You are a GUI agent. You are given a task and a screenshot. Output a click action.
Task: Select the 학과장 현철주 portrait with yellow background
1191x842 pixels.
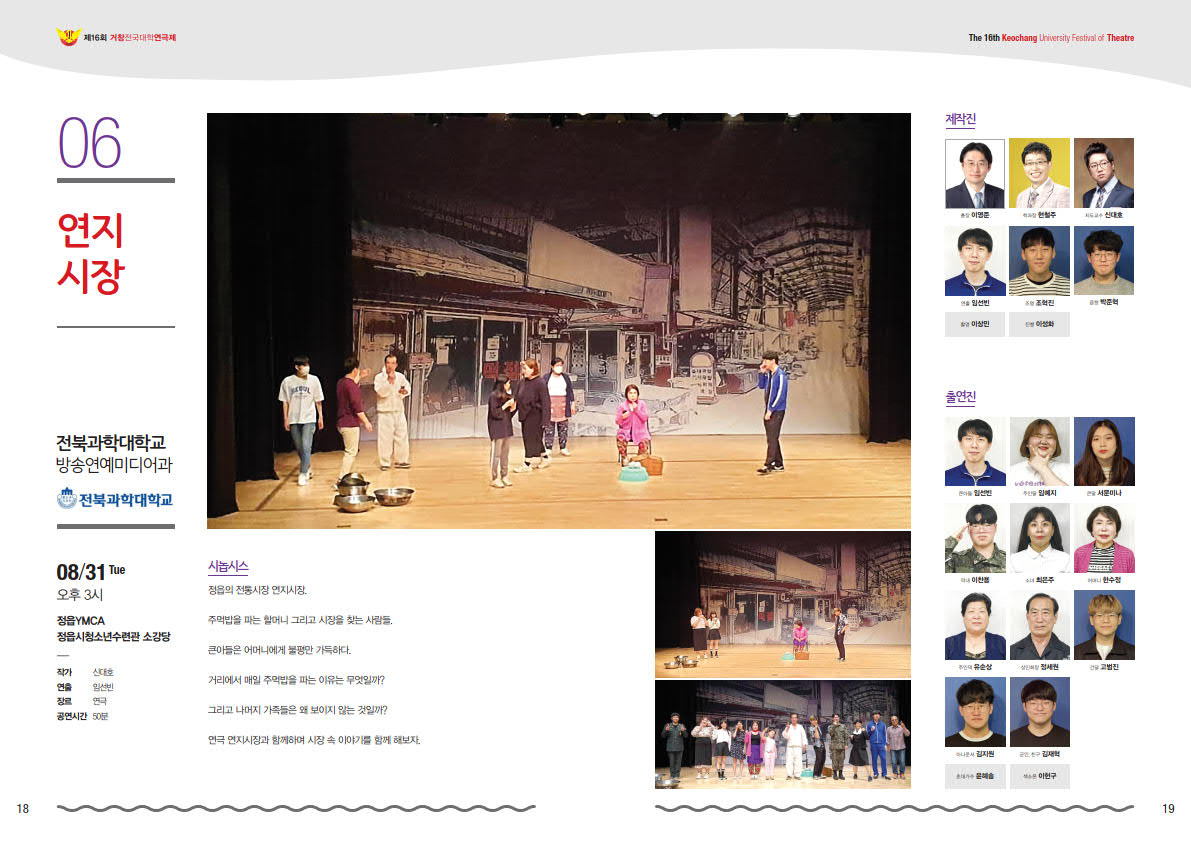[1039, 173]
